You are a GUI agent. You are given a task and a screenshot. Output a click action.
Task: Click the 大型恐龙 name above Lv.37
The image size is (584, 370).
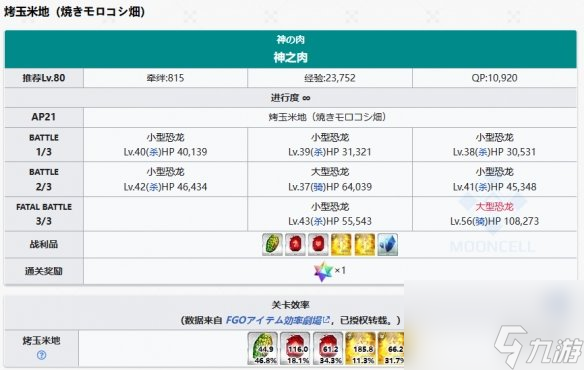tap(330, 172)
